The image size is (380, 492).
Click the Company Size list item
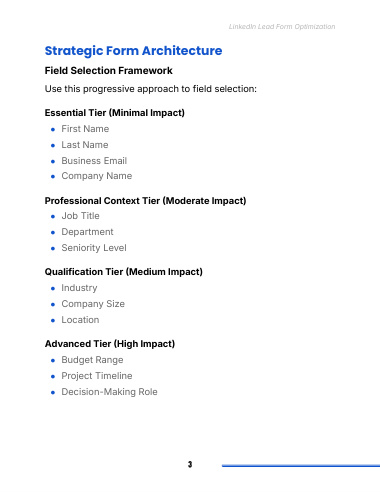93,304
